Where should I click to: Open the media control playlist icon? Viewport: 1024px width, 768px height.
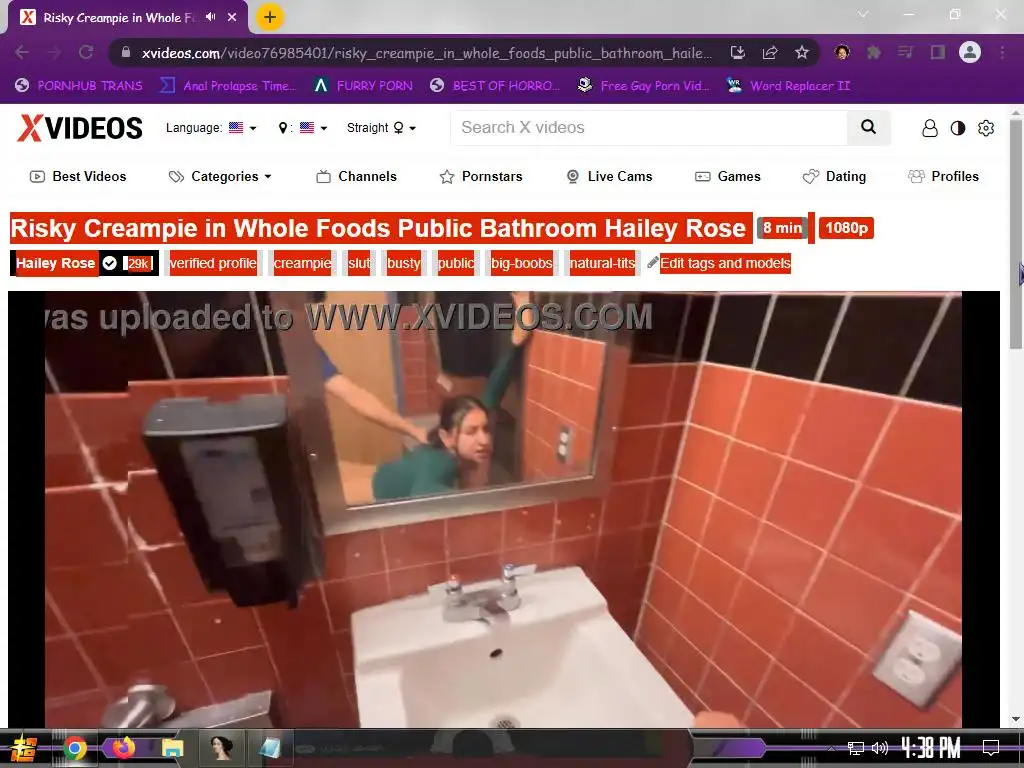click(905, 52)
